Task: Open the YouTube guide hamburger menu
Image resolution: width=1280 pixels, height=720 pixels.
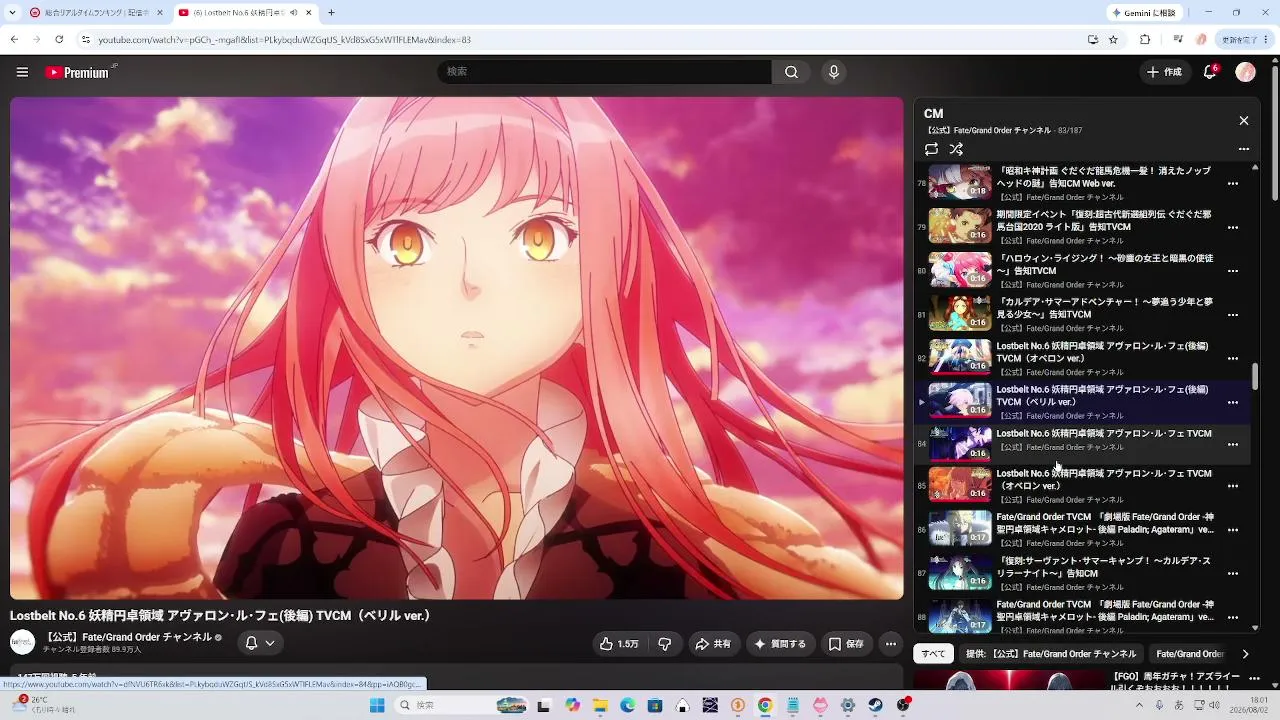Action: click(x=22, y=72)
